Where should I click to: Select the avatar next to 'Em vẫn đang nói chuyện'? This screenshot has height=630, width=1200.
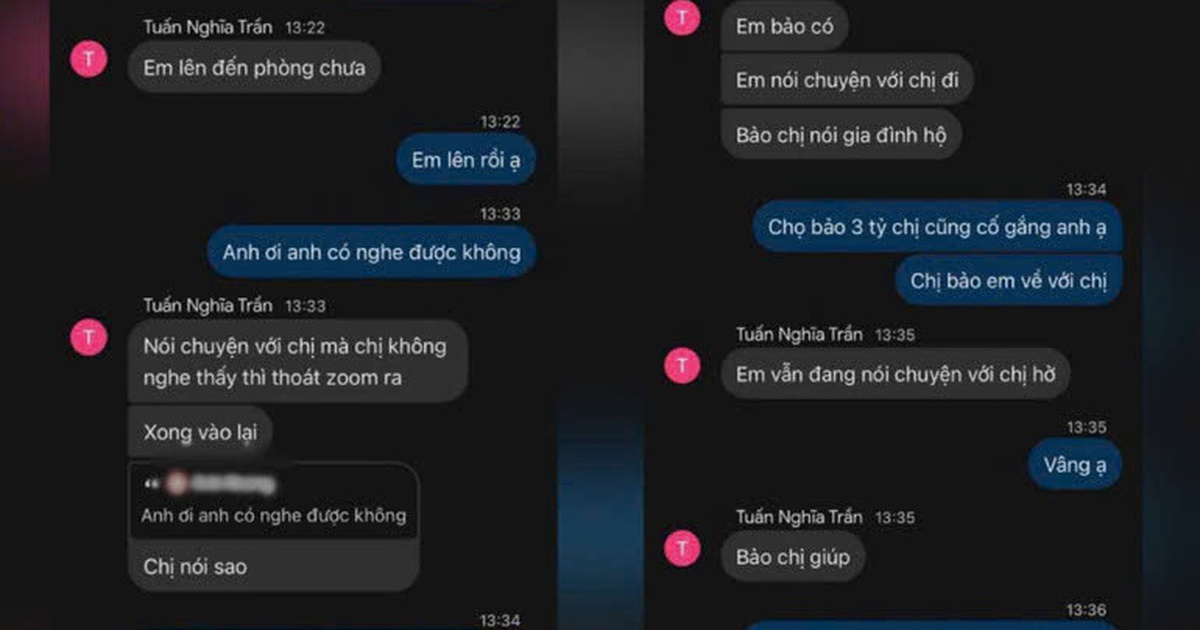(683, 366)
